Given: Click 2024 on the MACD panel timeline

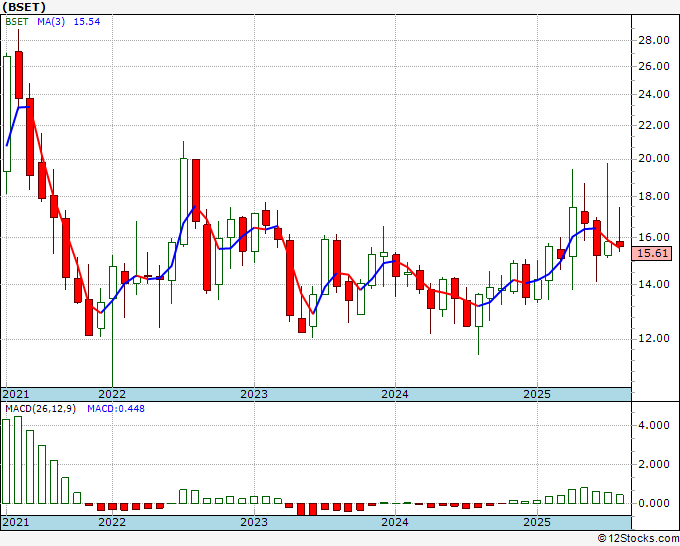Looking at the screenshot, I should (395, 522).
